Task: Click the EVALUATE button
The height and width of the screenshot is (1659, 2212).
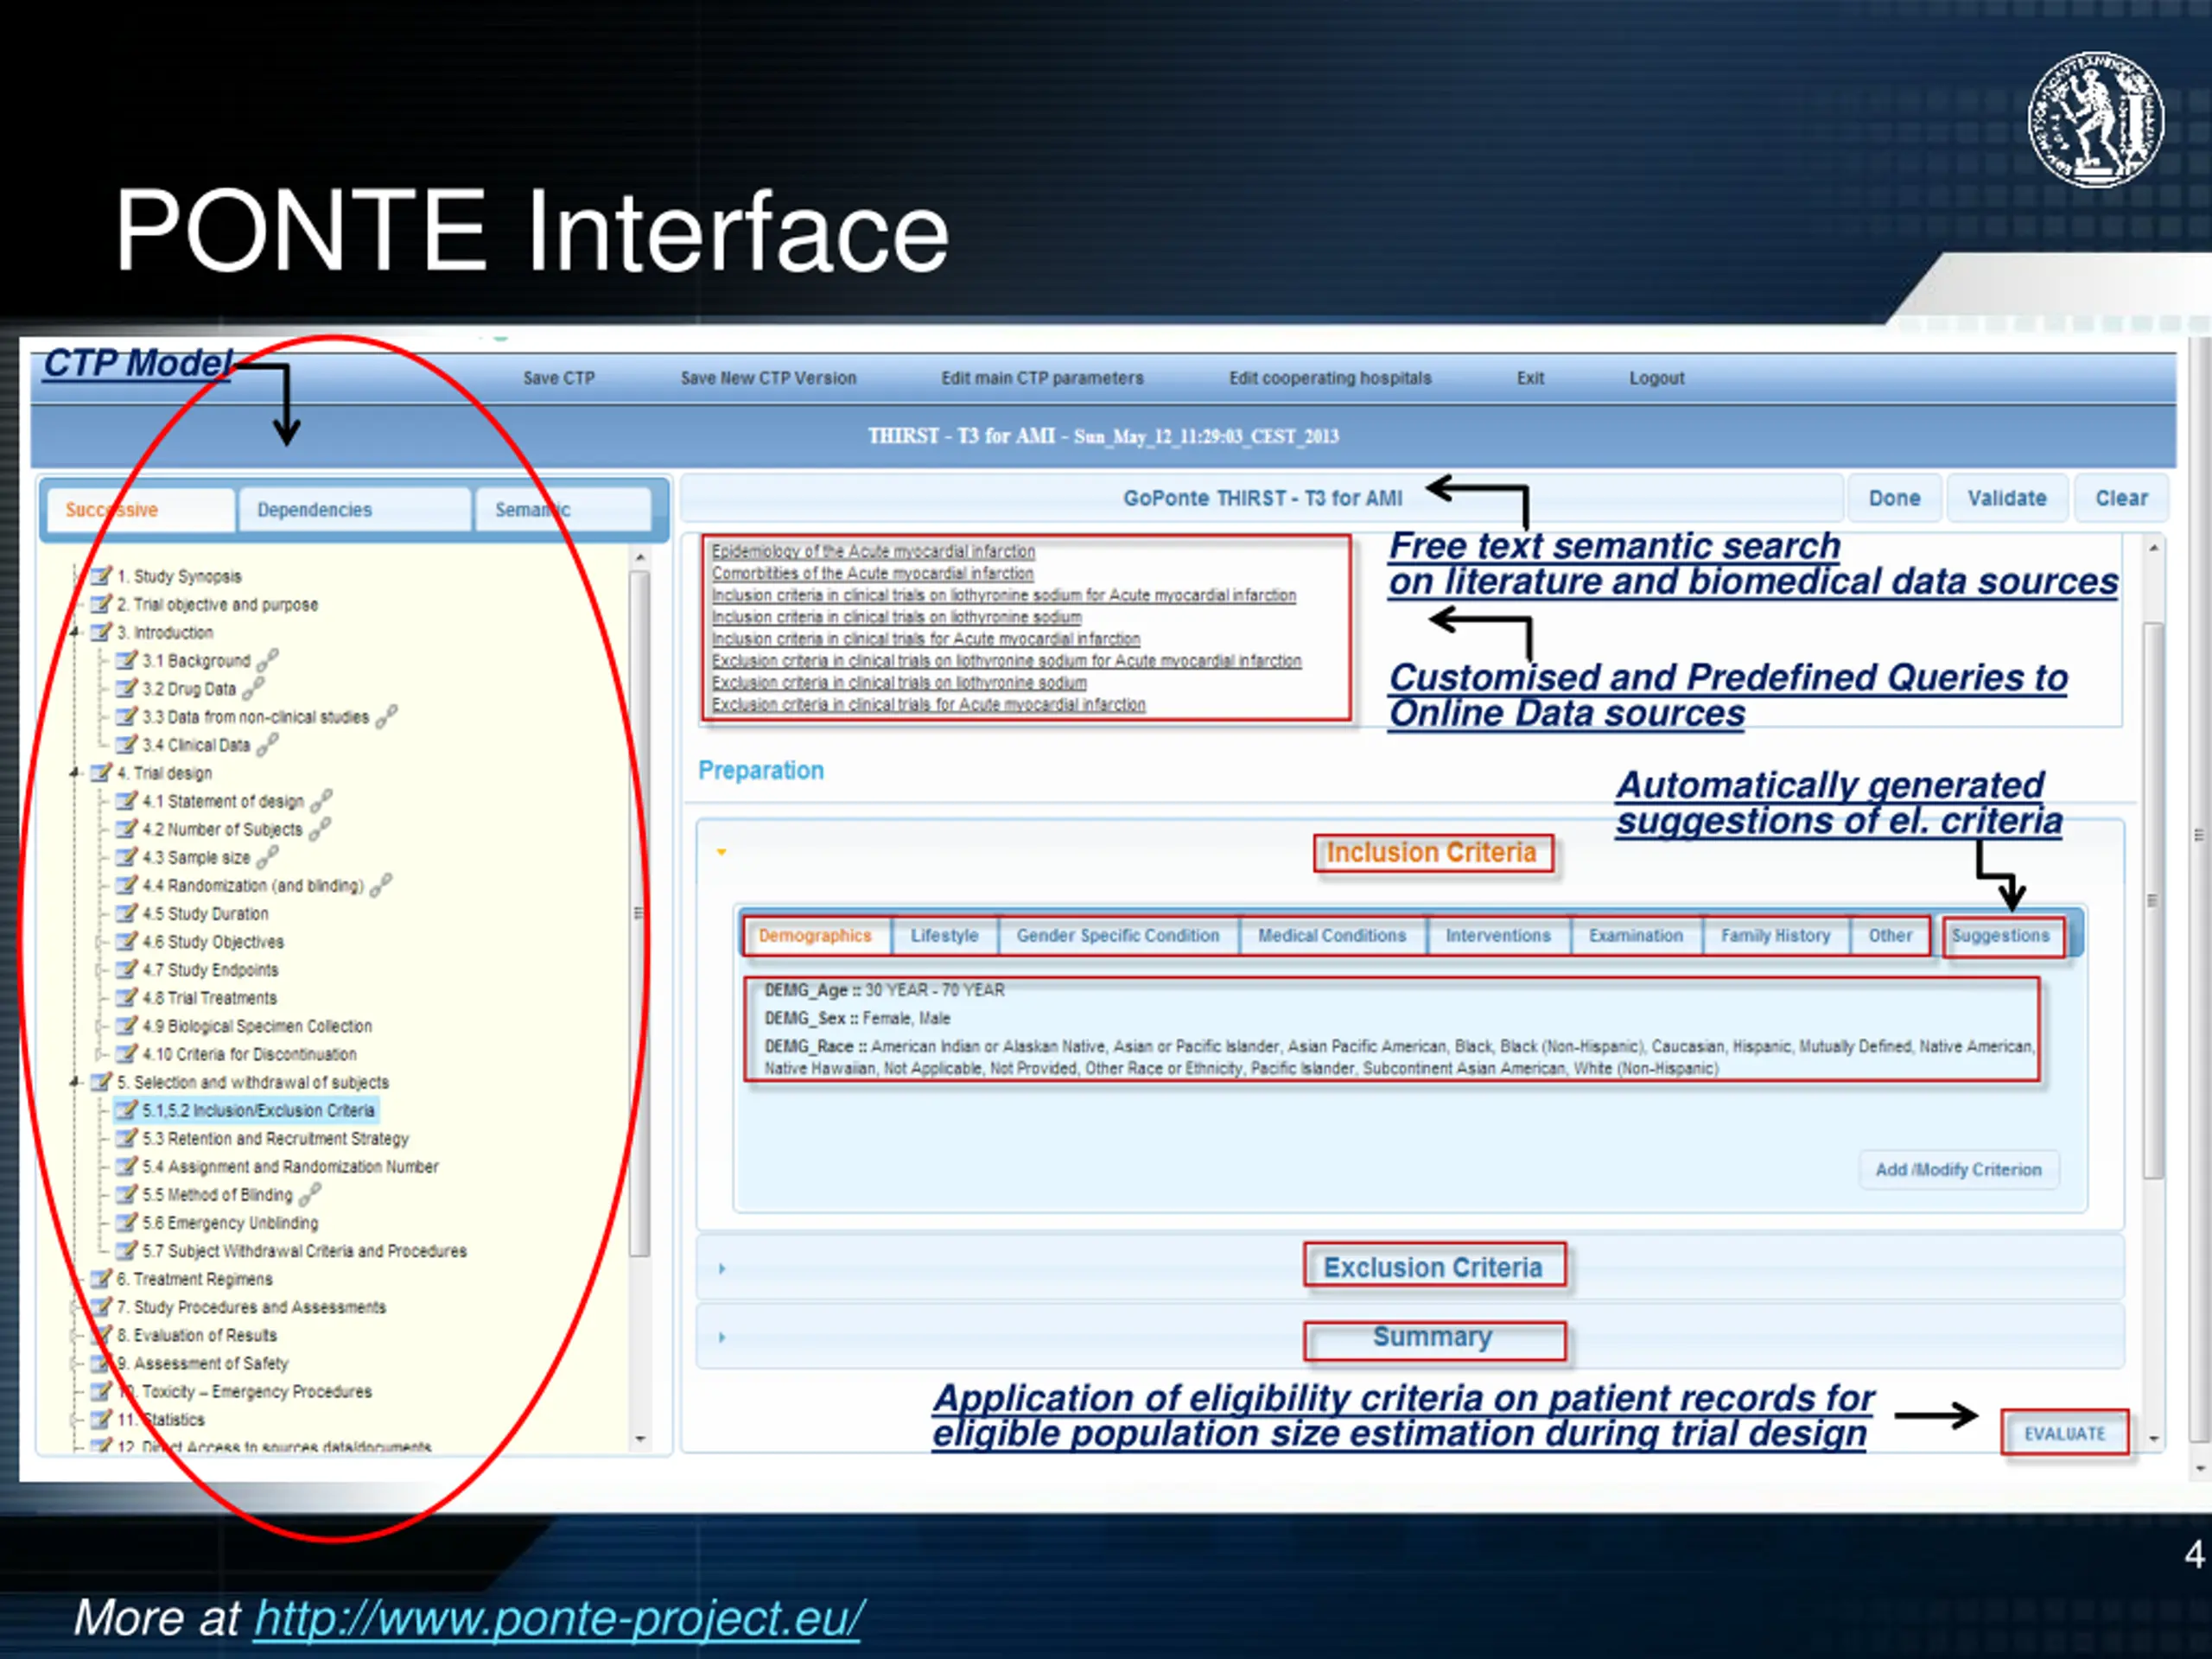Action: tap(2065, 1433)
